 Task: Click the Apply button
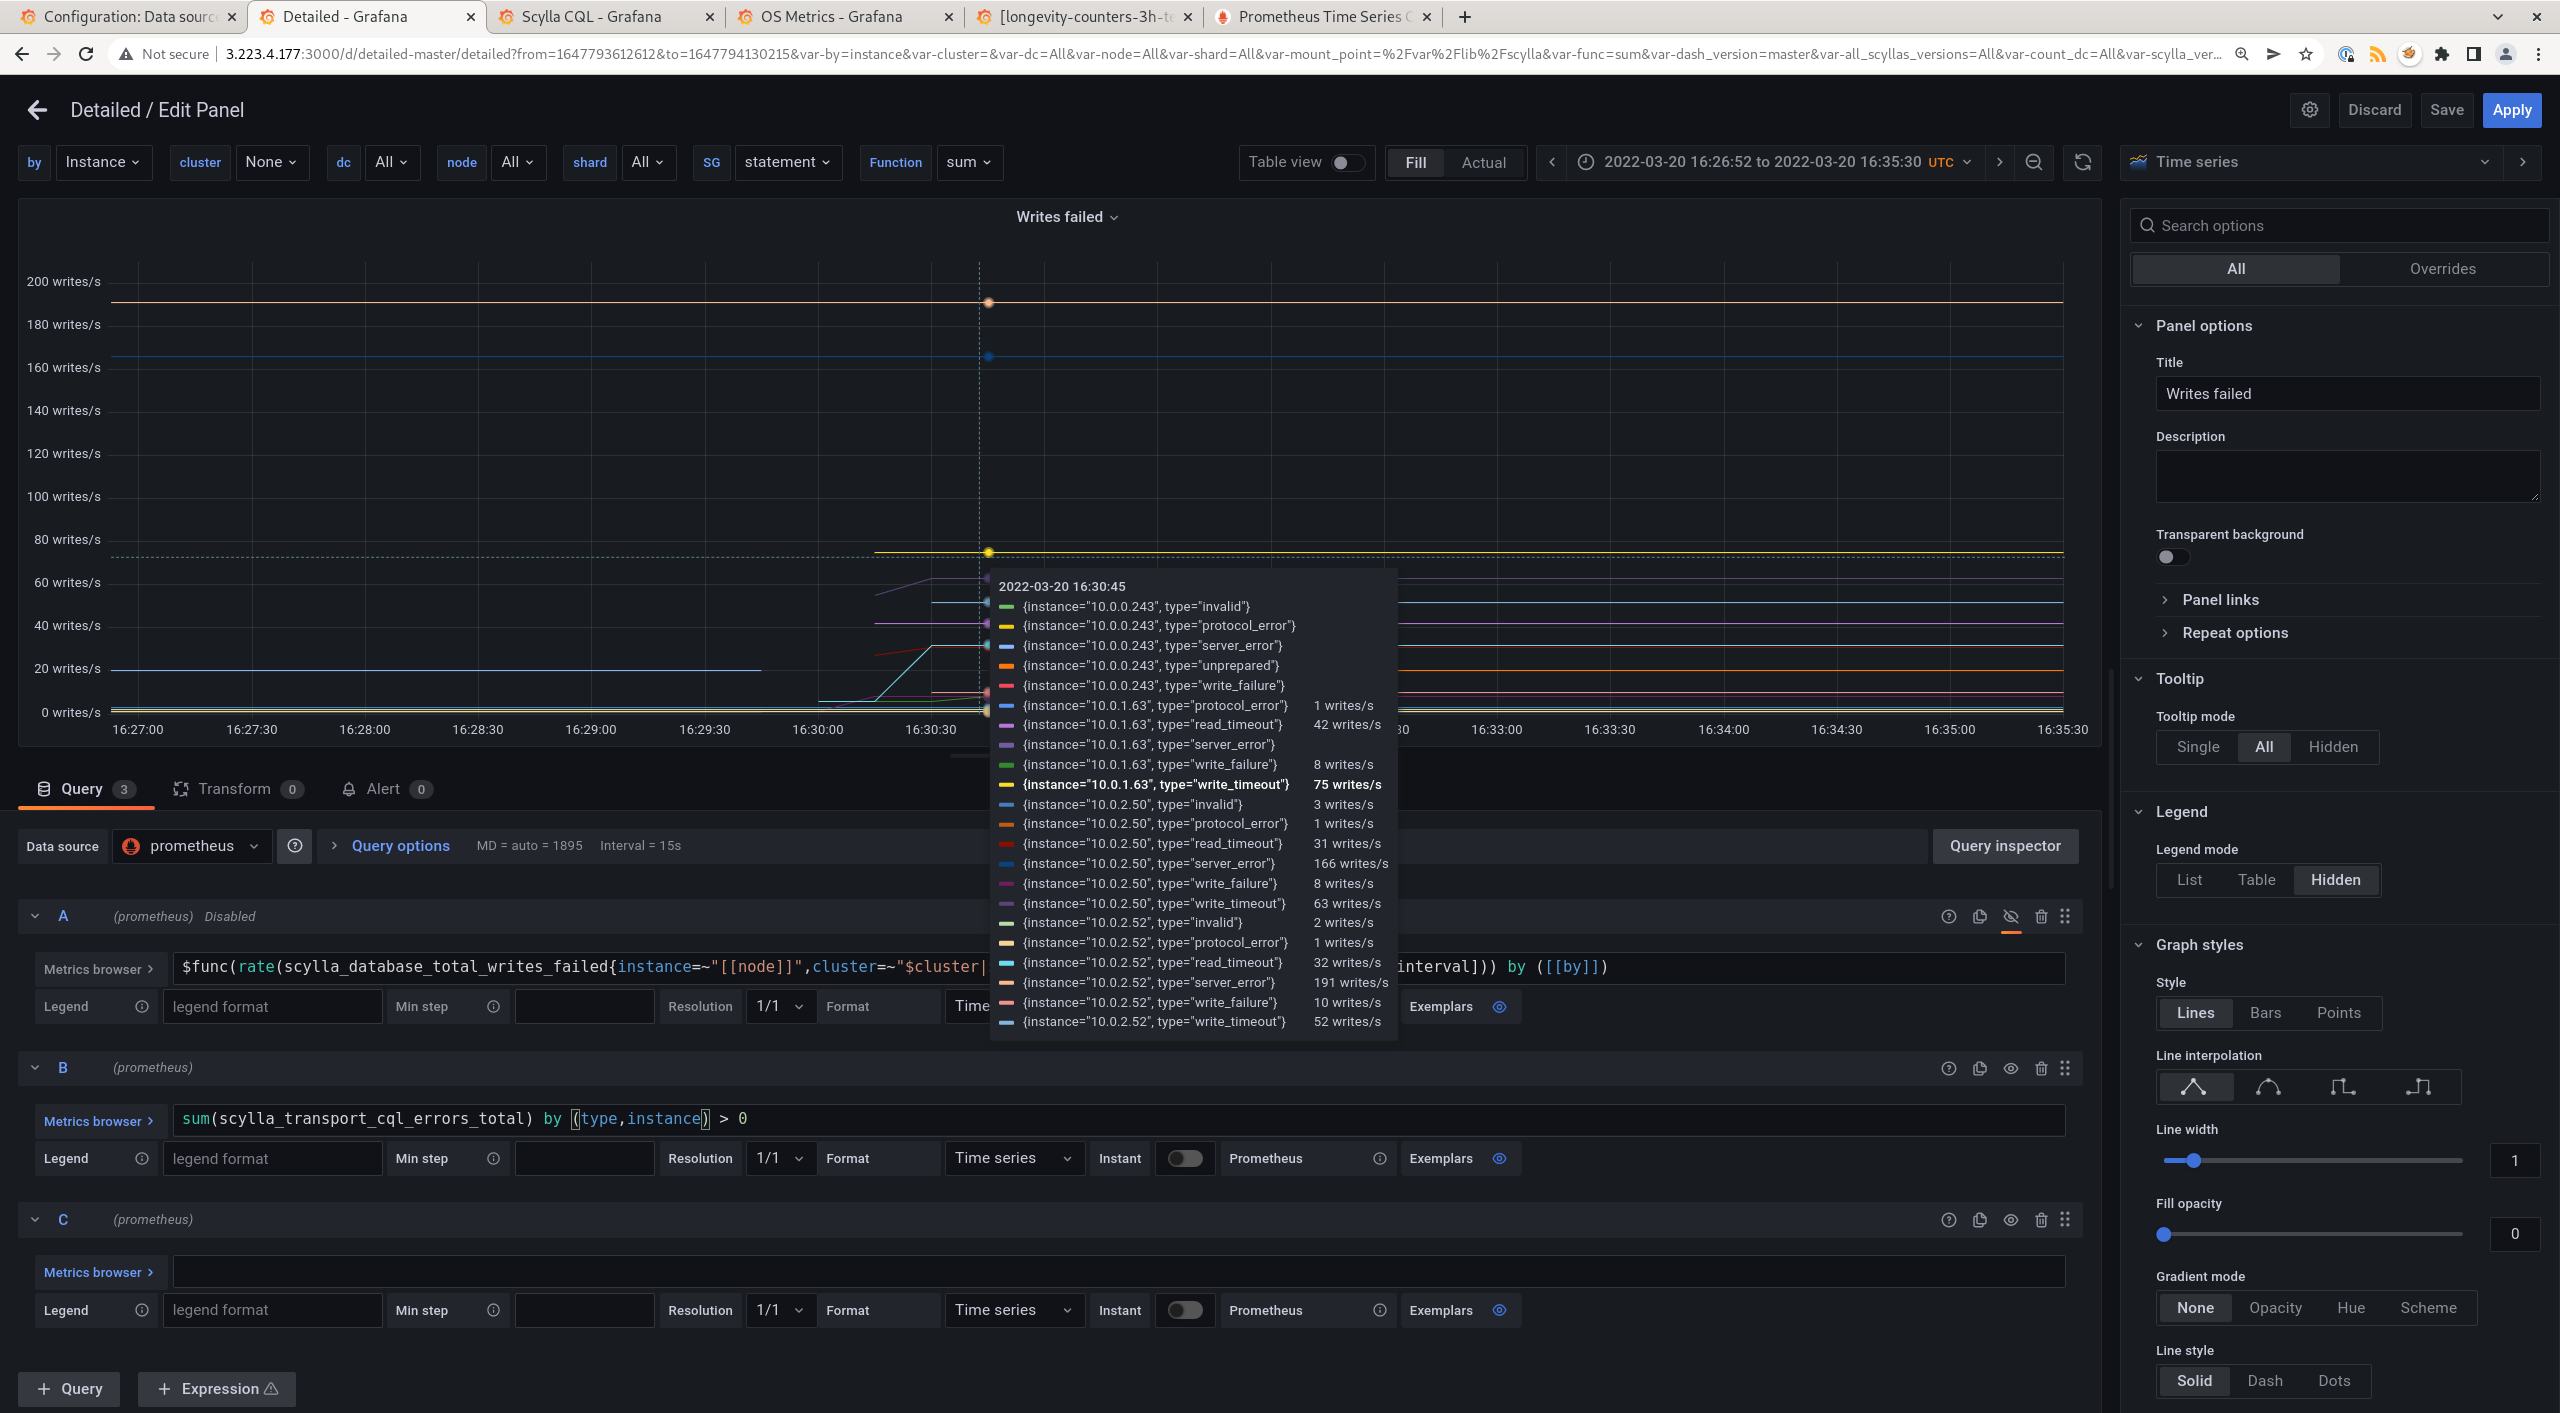tap(2511, 110)
